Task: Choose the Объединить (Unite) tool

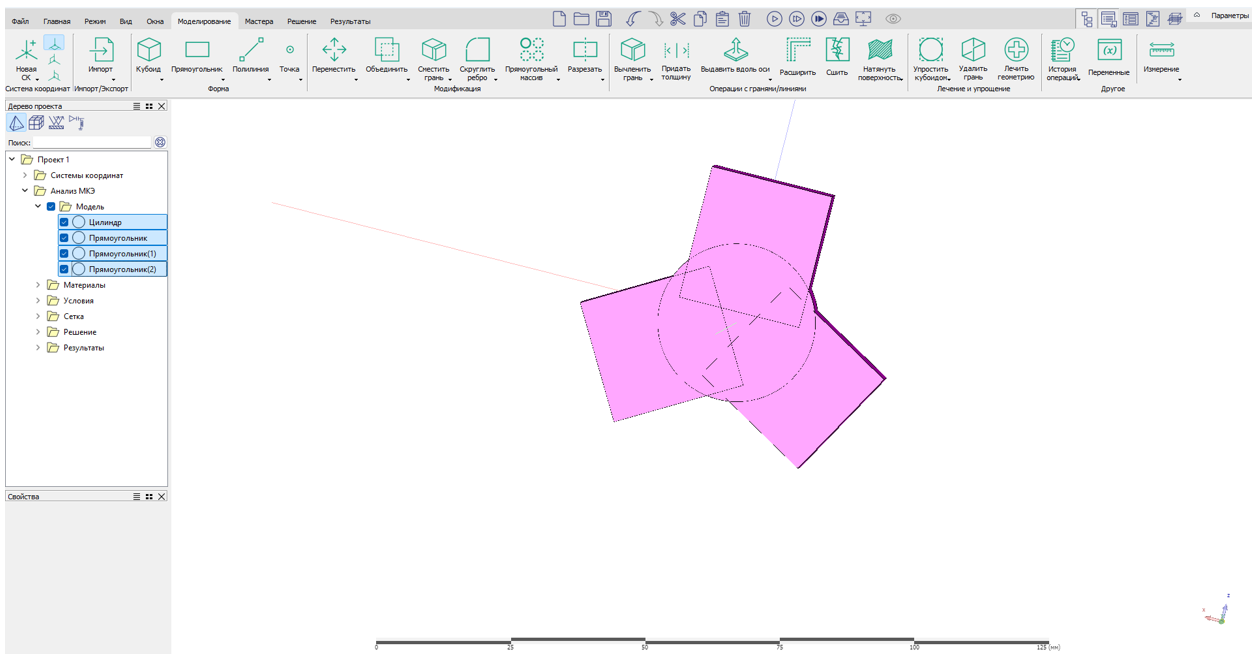Action: tap(386, 50)
